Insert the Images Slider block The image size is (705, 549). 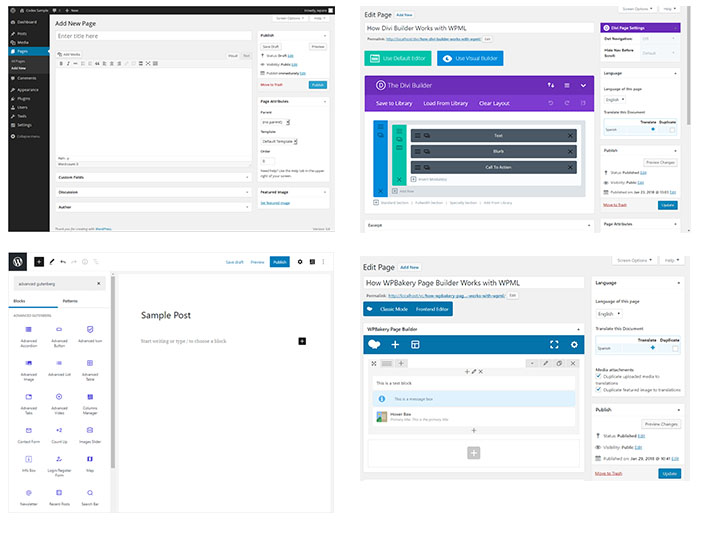90,435
